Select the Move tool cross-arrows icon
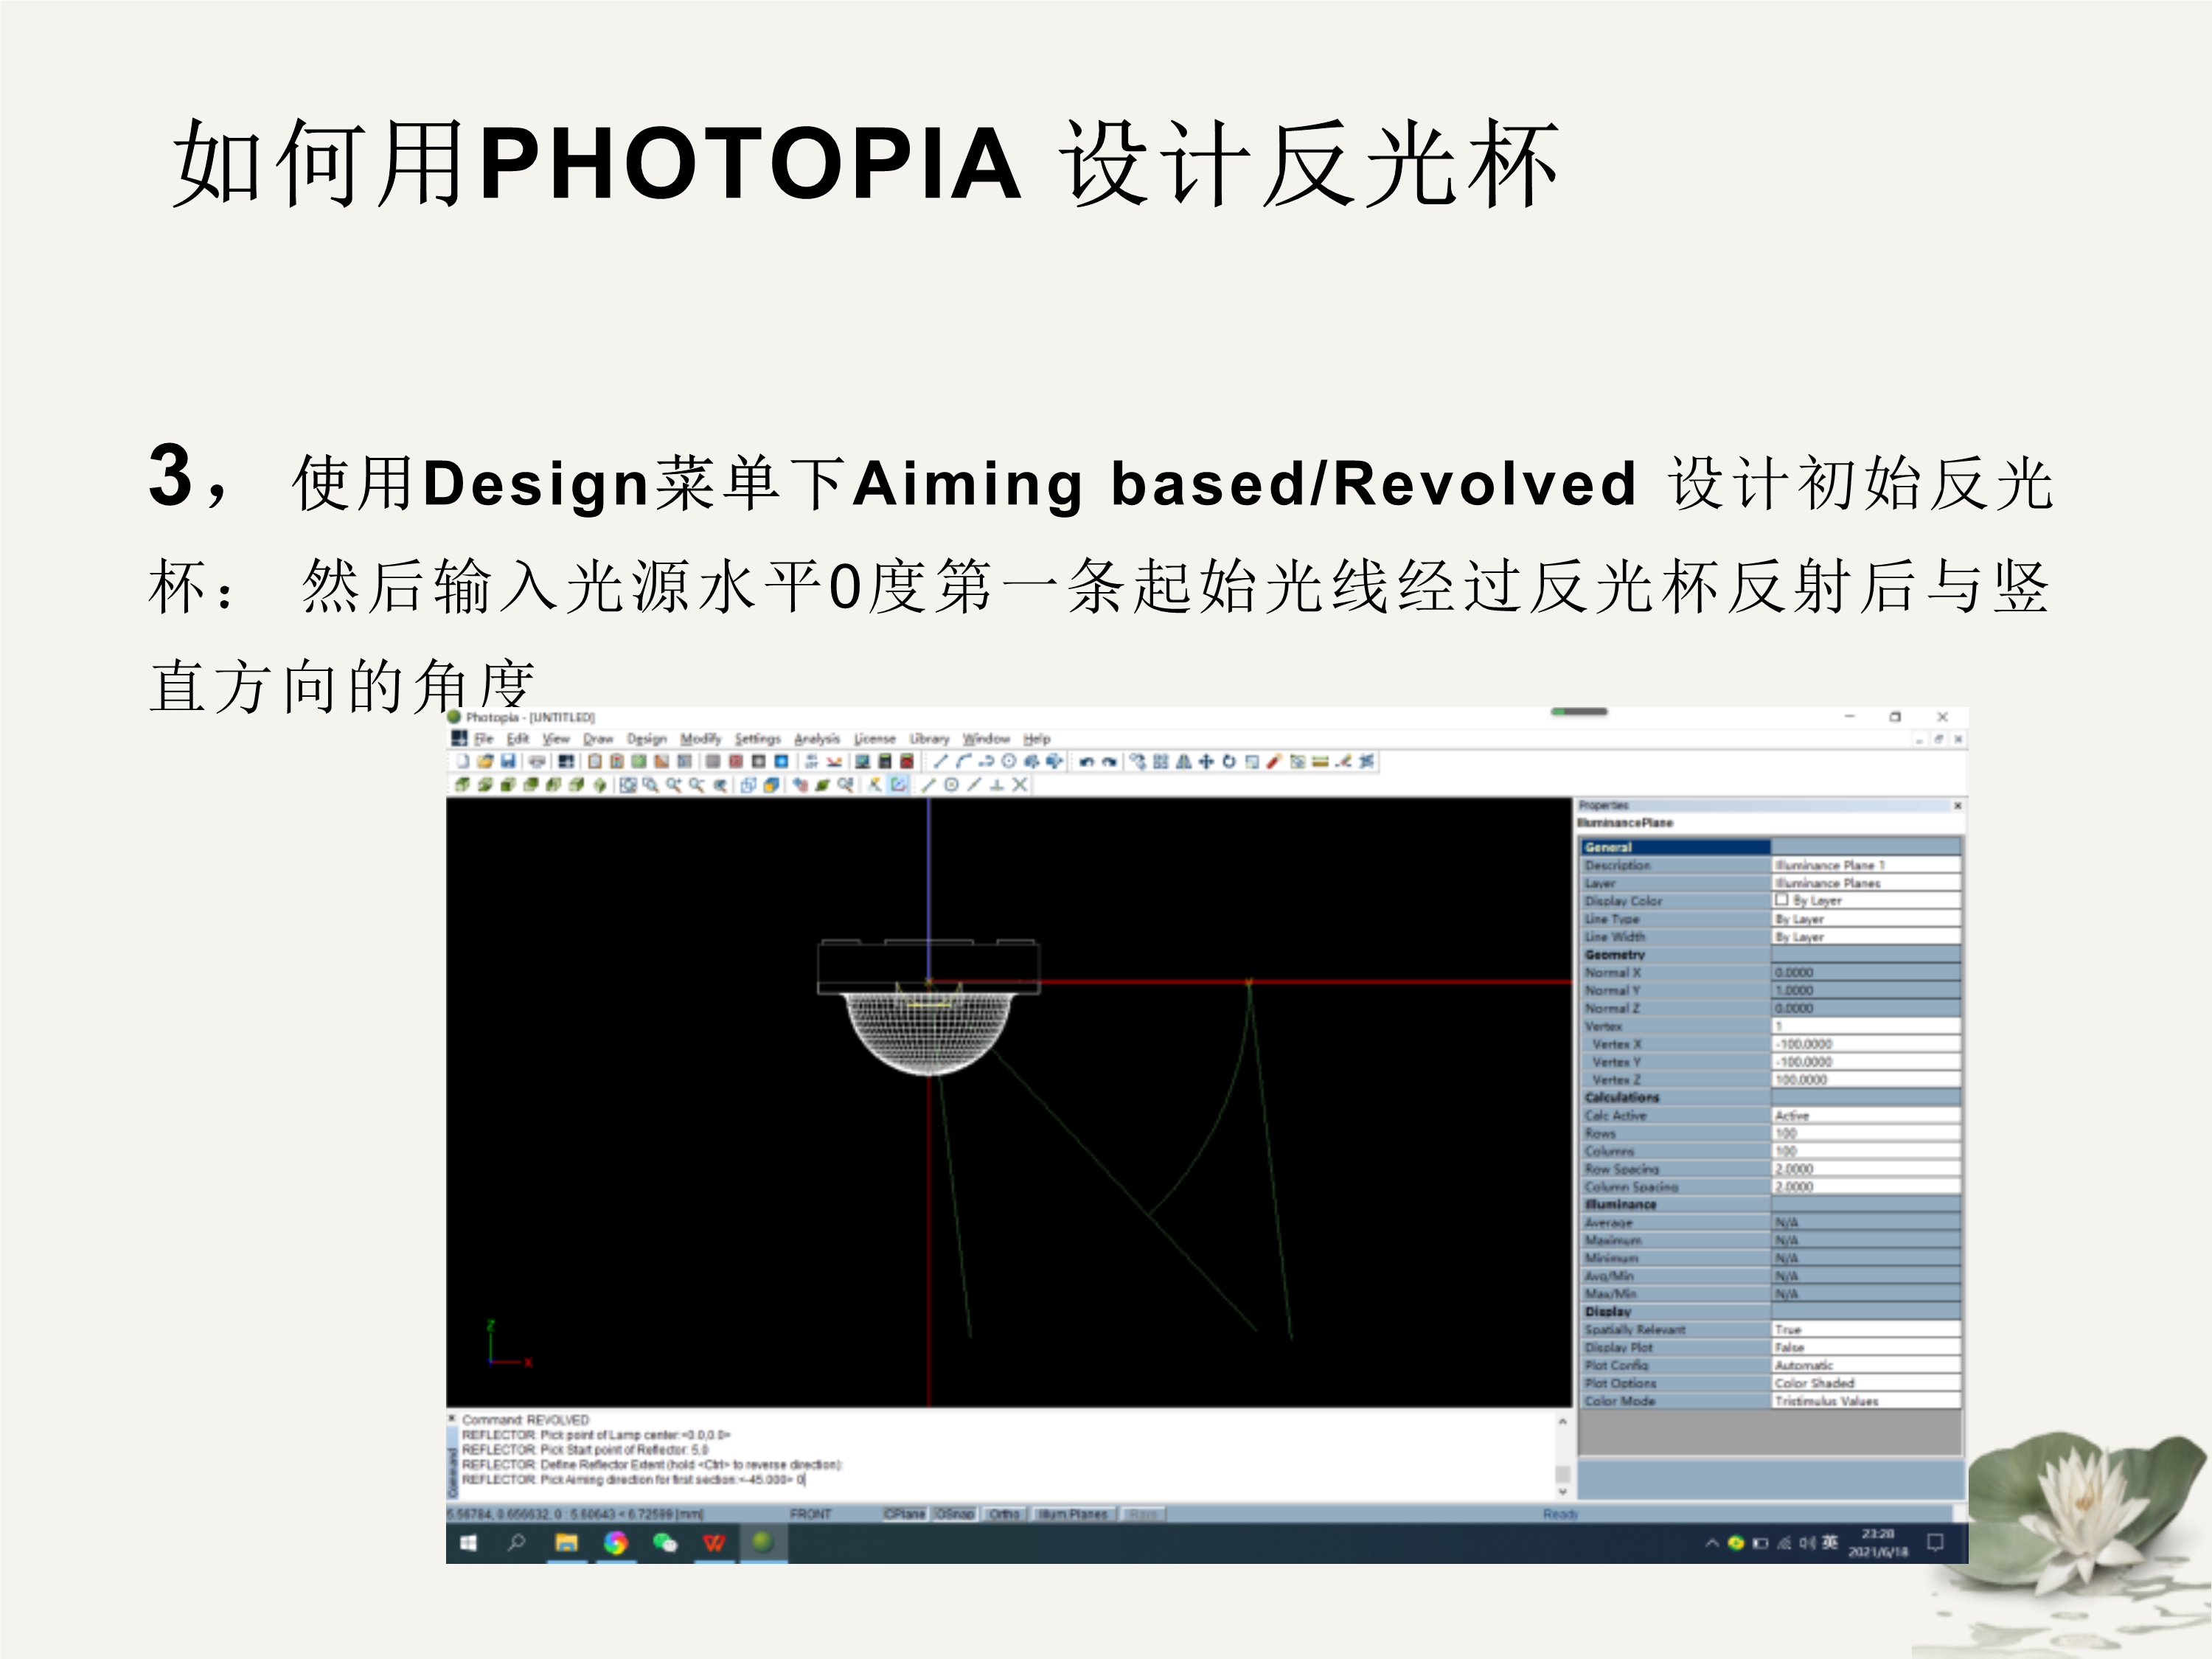Image resolution: width=2212 pixels, height=1659 pixels. click(1206, 761)
